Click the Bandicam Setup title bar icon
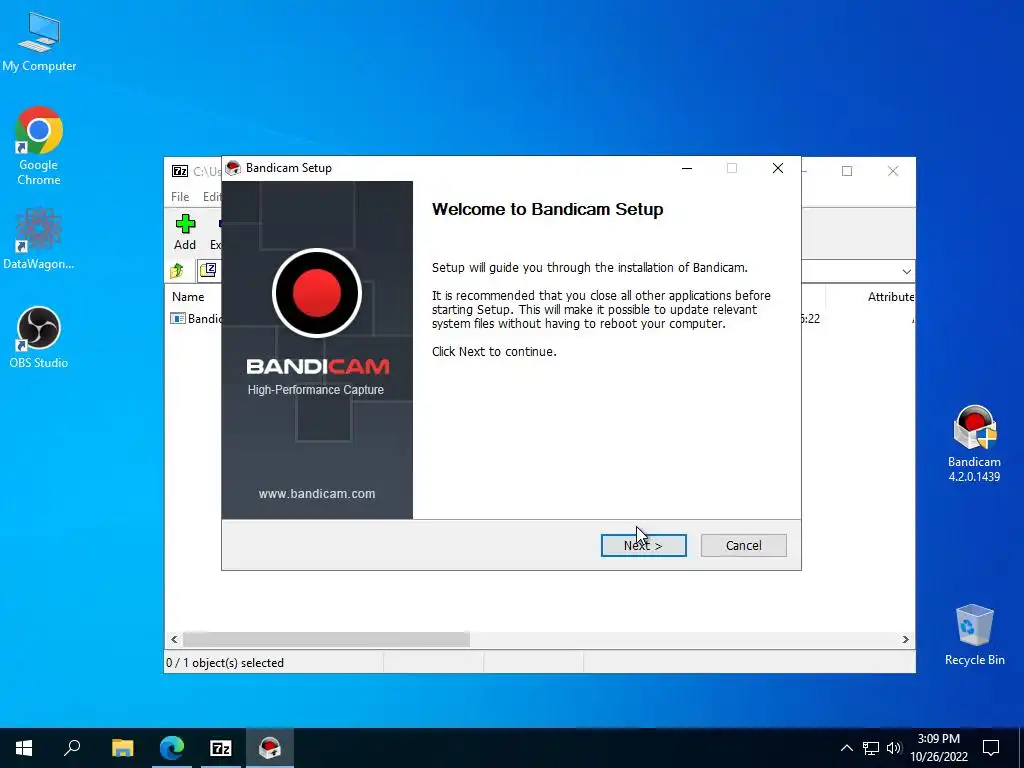1024x768 pixels. point(233,168)
